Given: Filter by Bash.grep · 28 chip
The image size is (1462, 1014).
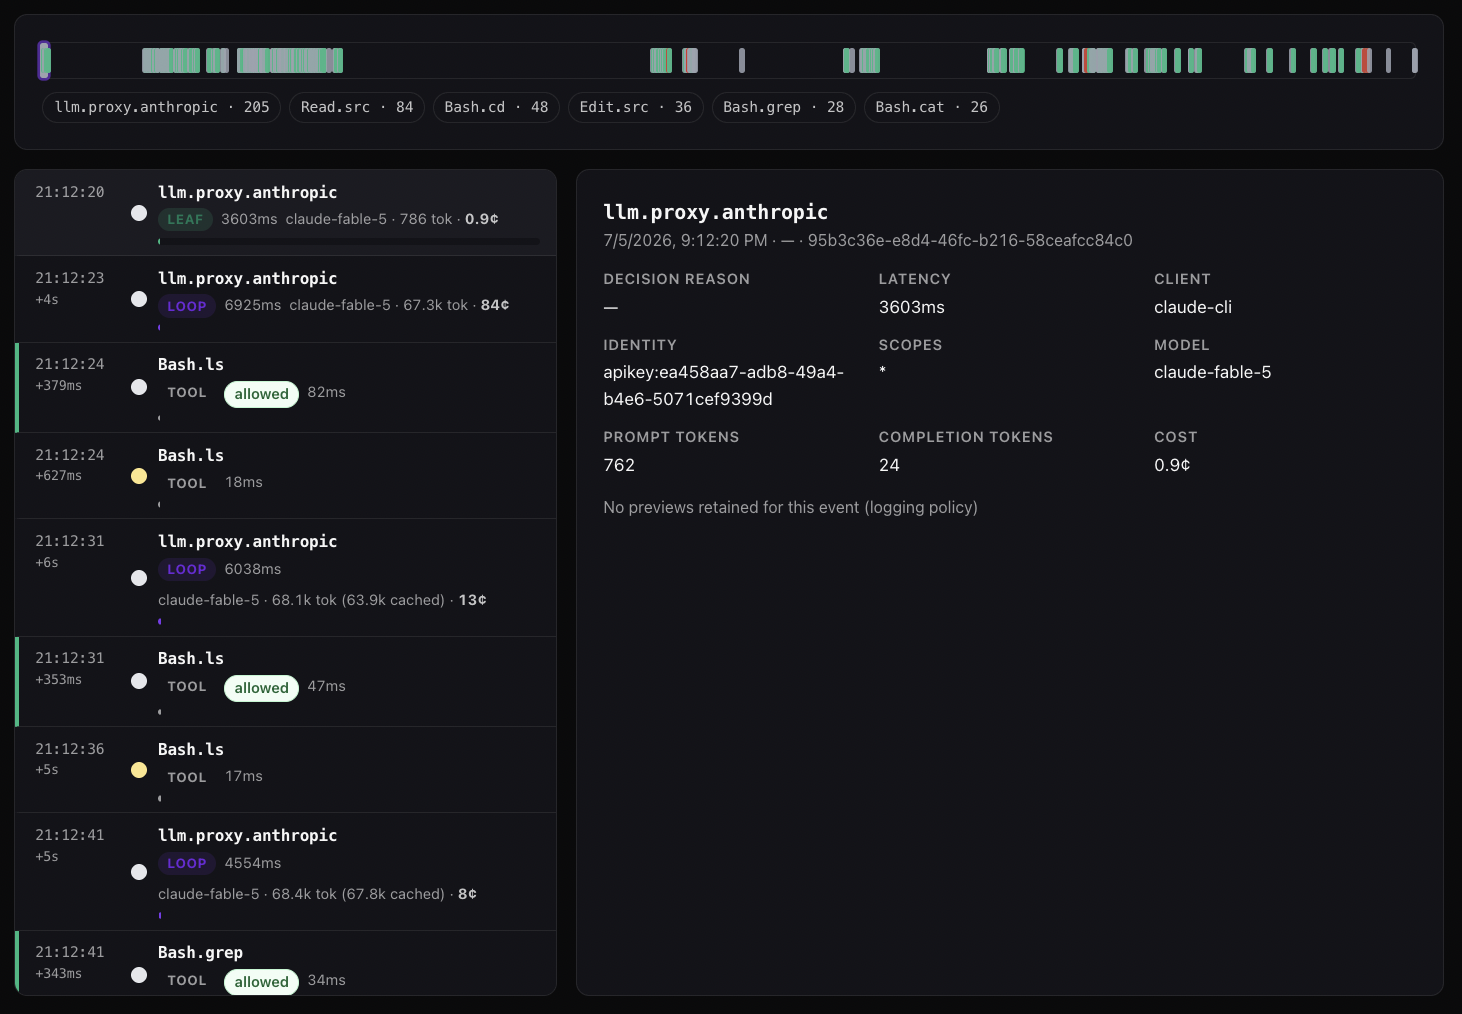Looking at the screenshot, I should [x=783, y=107].
